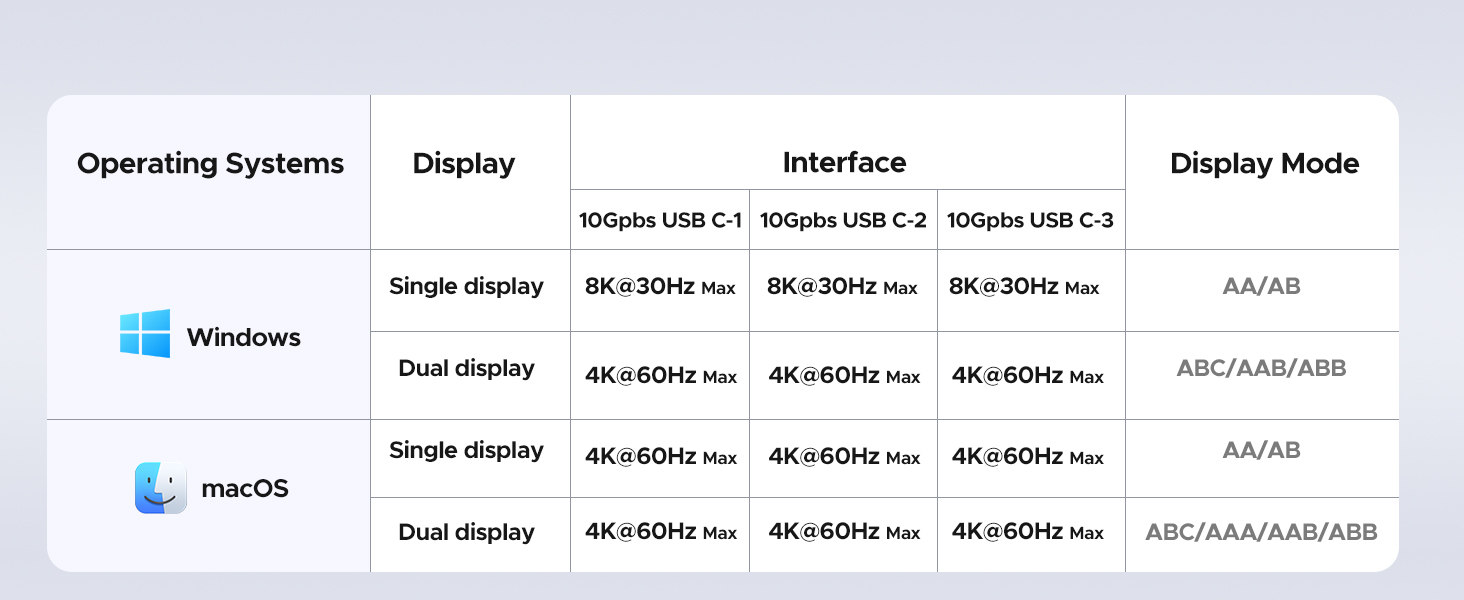The image size is (1464, 600).
Task: Click the 10Gpbs USB C-3 subheader
Action: coord(1030,220)
